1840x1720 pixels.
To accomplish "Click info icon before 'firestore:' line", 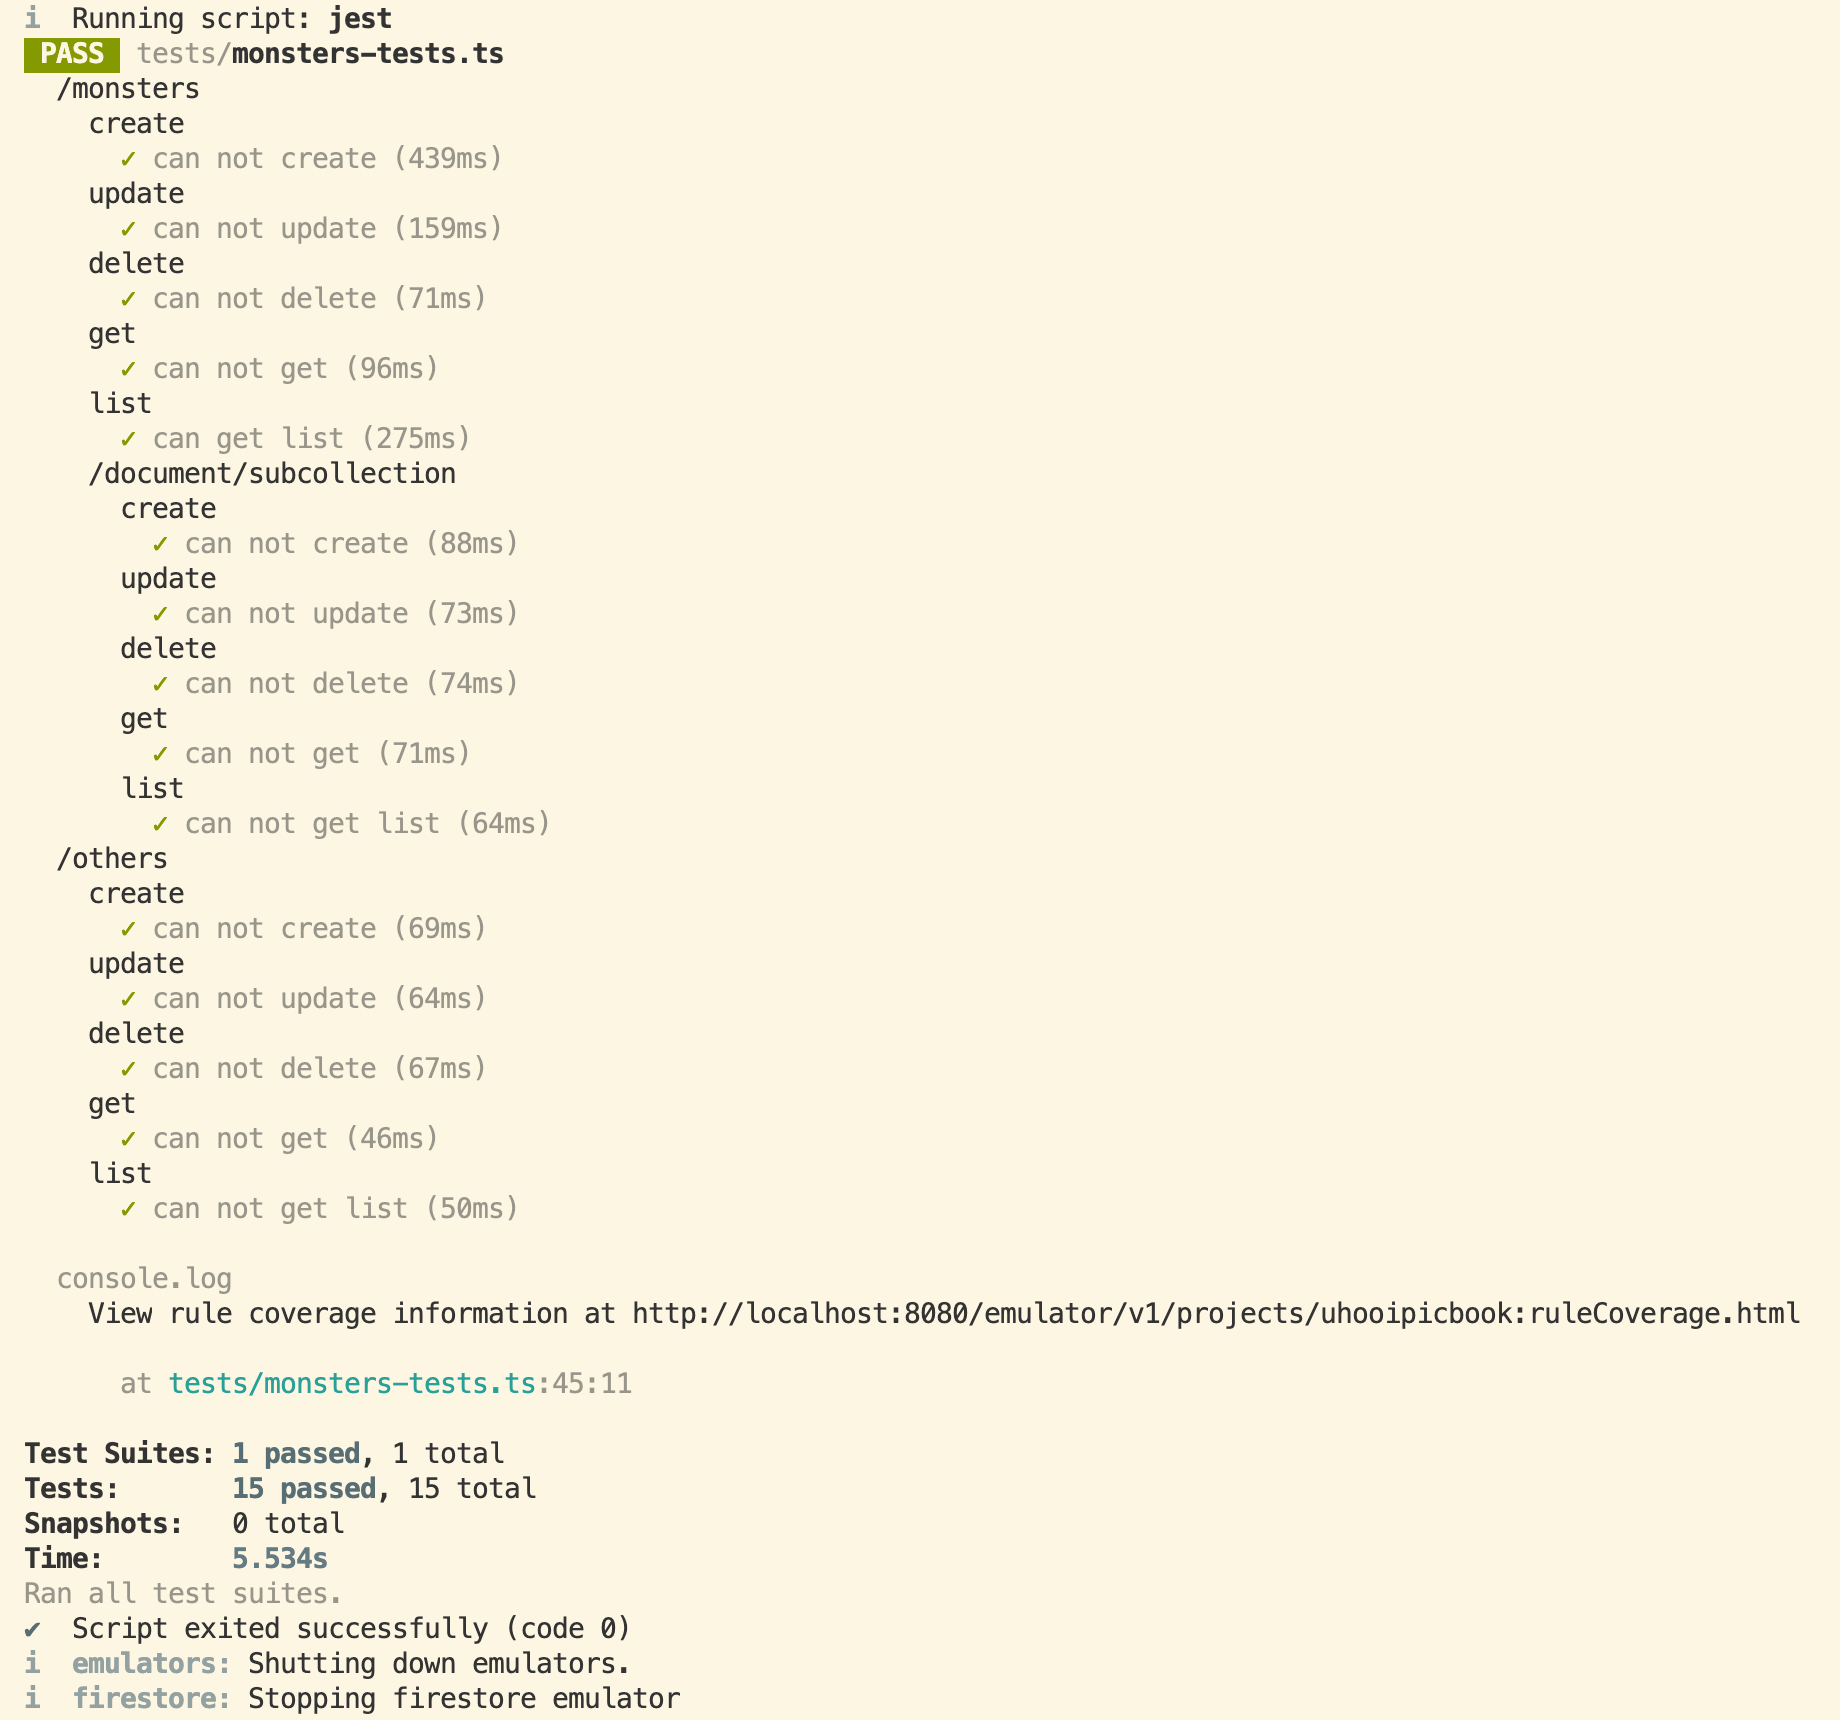I will (33, 1699).
